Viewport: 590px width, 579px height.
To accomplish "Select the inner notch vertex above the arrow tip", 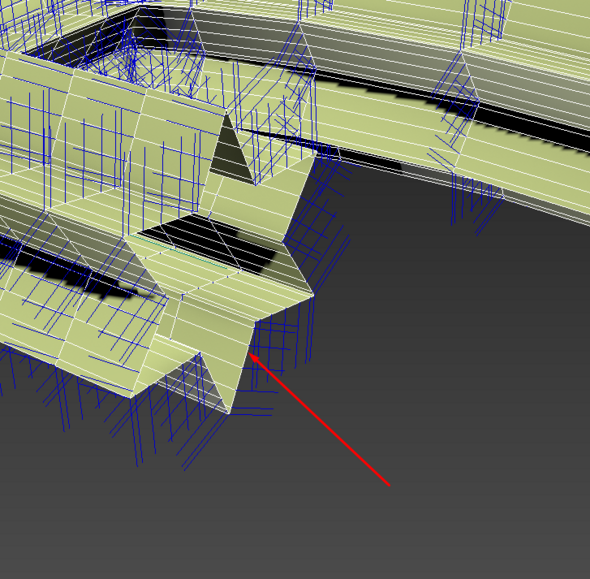I will [256, 322].
